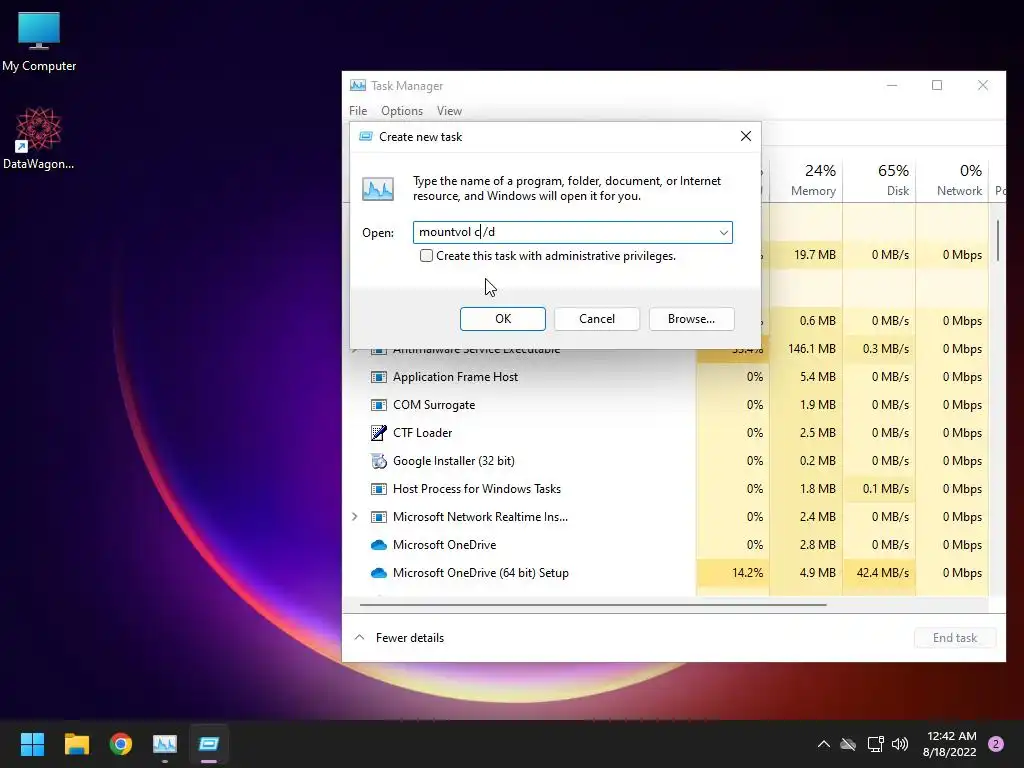Click the 5.4 MB memory cell

point(807,377)
